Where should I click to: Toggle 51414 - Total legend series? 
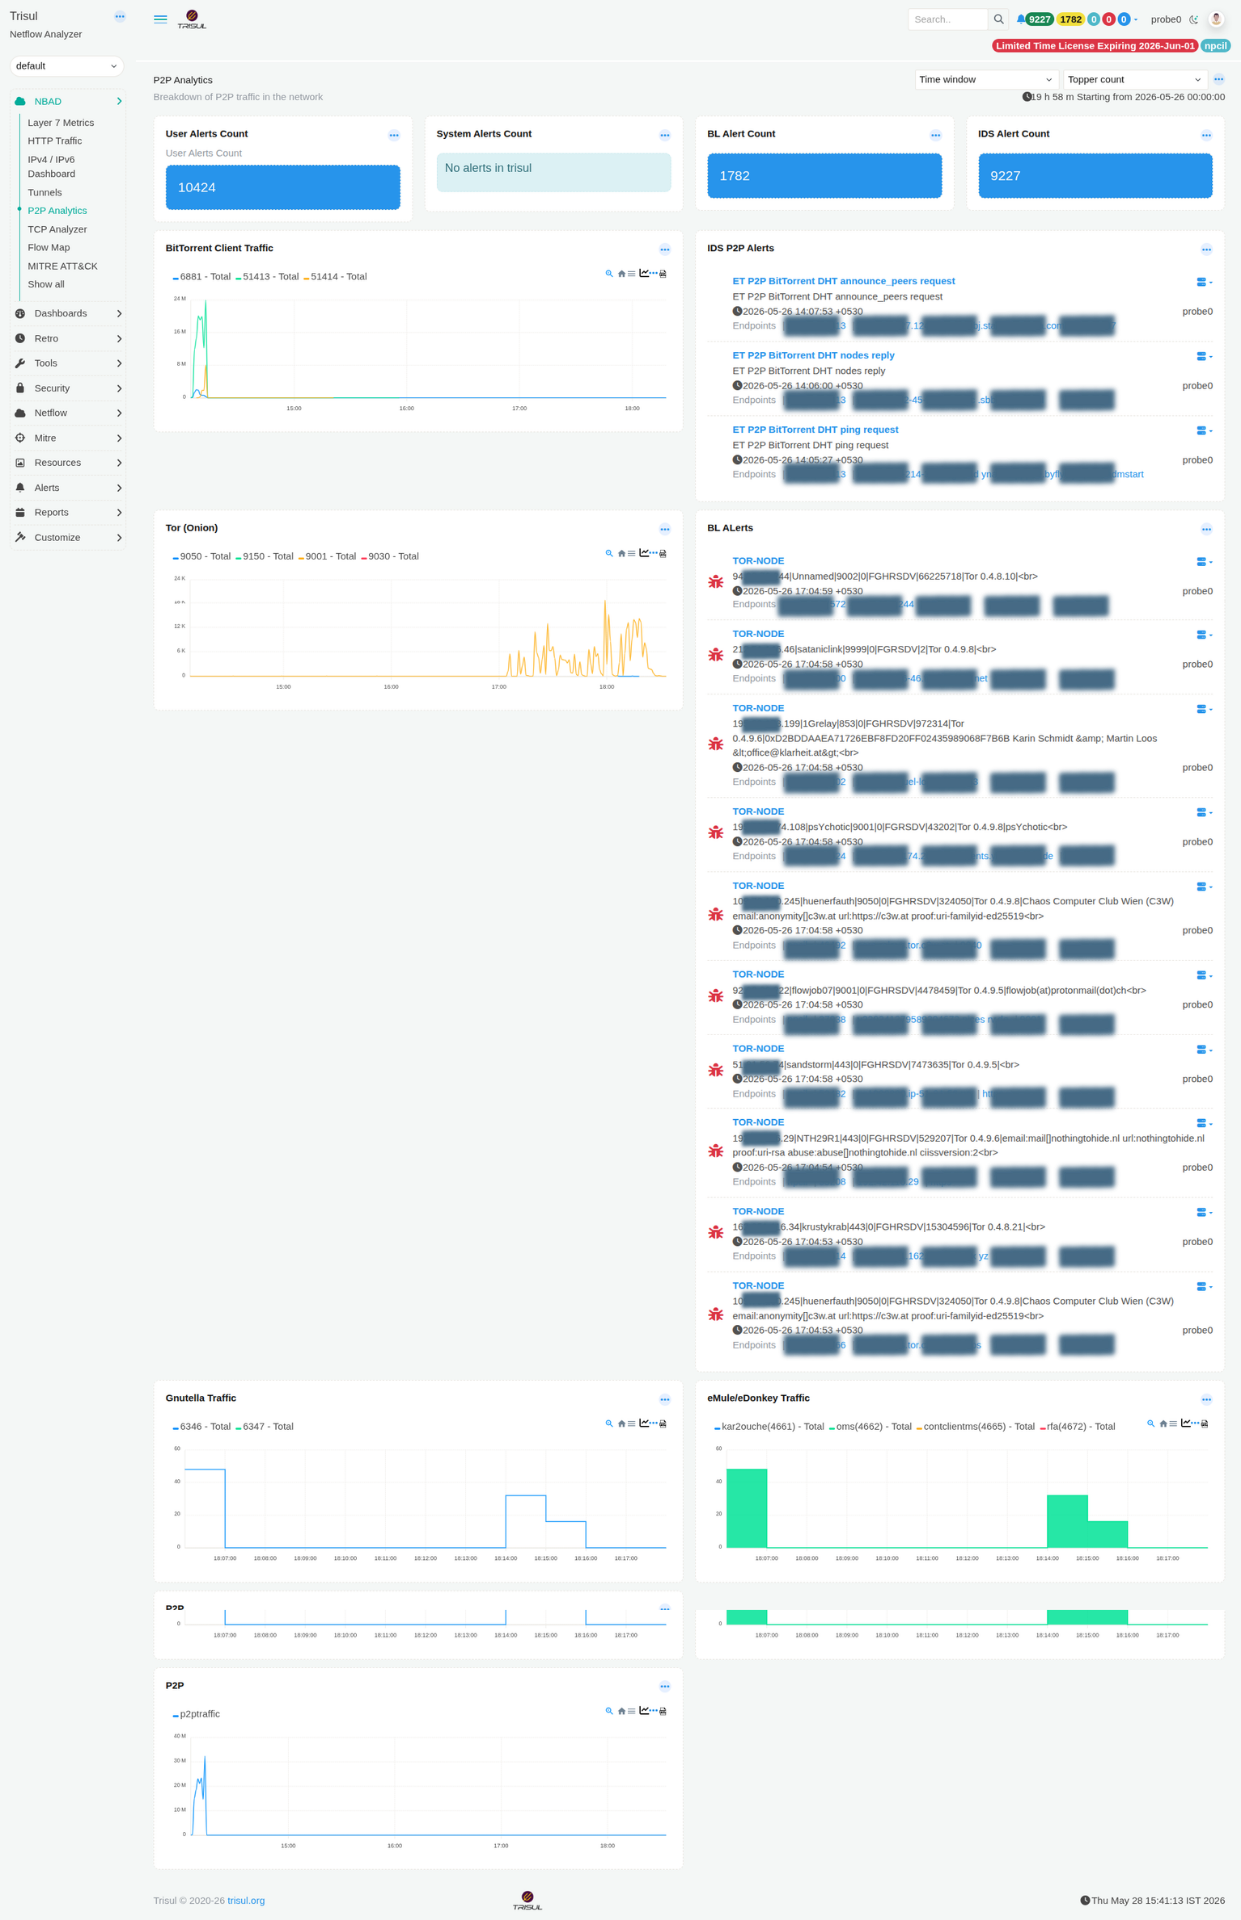coord(335,277)
